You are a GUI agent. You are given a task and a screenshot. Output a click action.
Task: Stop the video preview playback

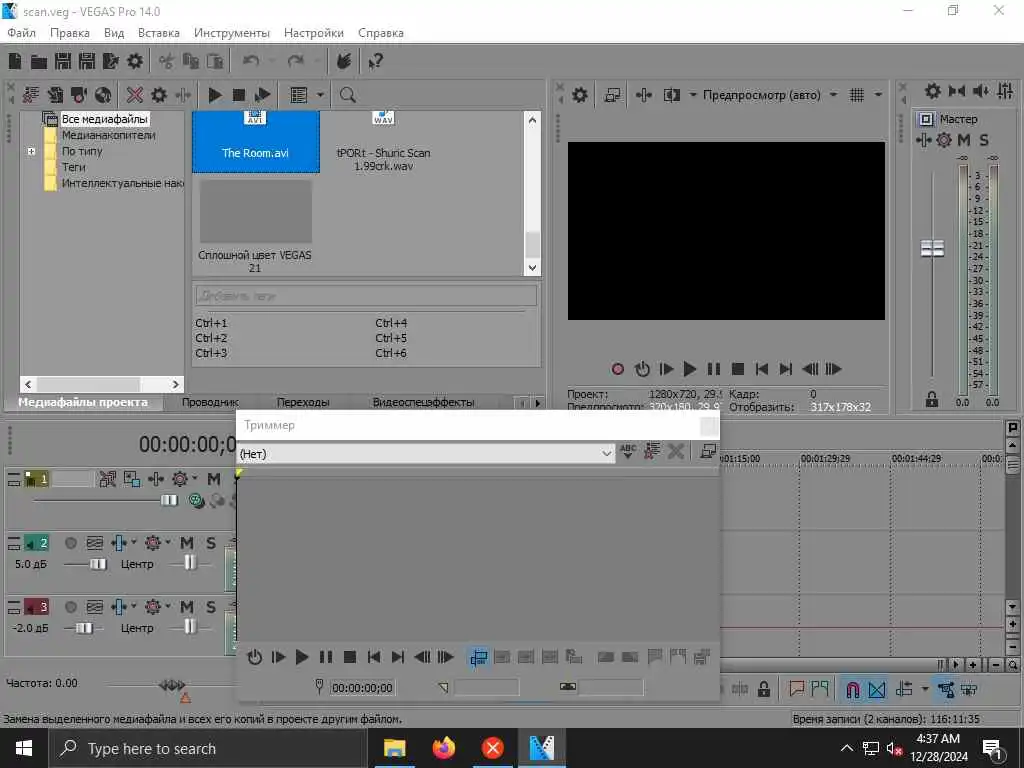pyautogui.click(x=738, y=369)
